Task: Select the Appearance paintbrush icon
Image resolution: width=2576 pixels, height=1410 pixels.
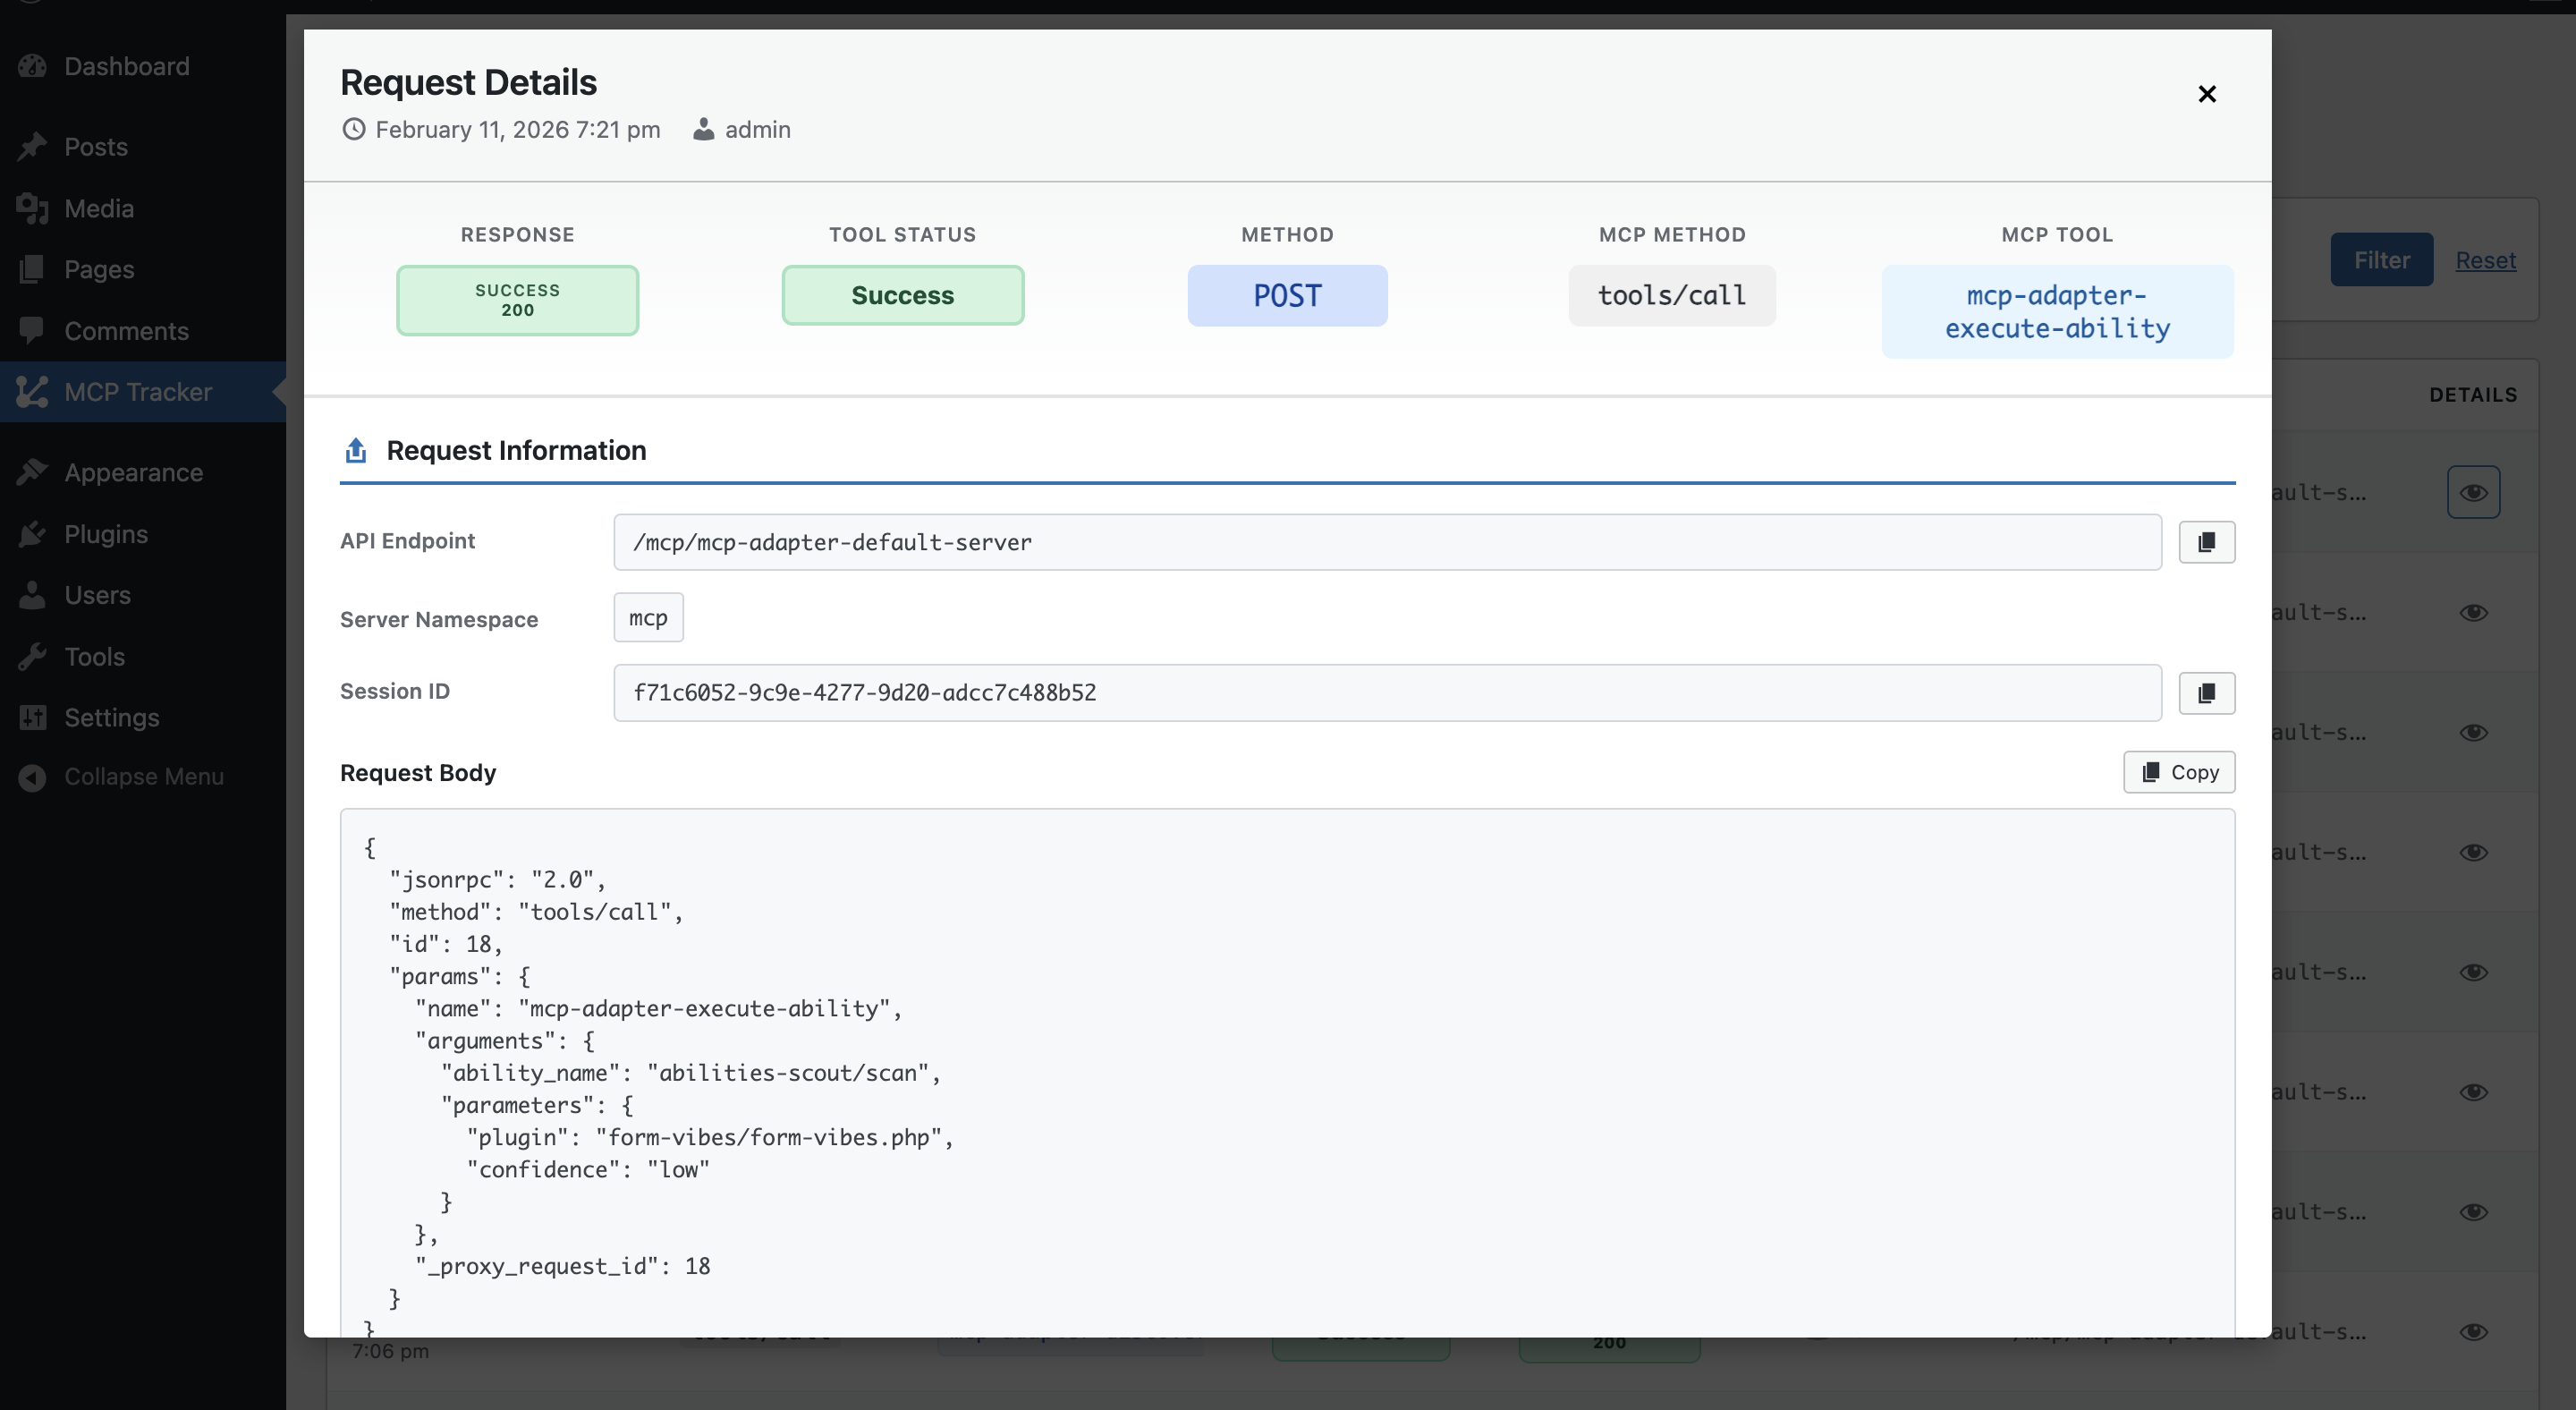Action: coord(33,471)
